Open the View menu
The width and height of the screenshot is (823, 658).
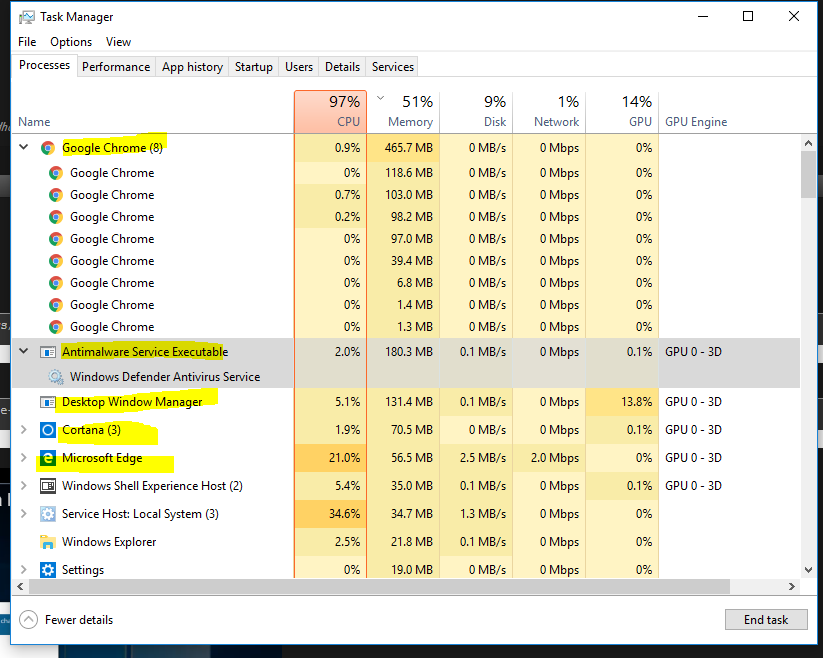tap(118, 42)
